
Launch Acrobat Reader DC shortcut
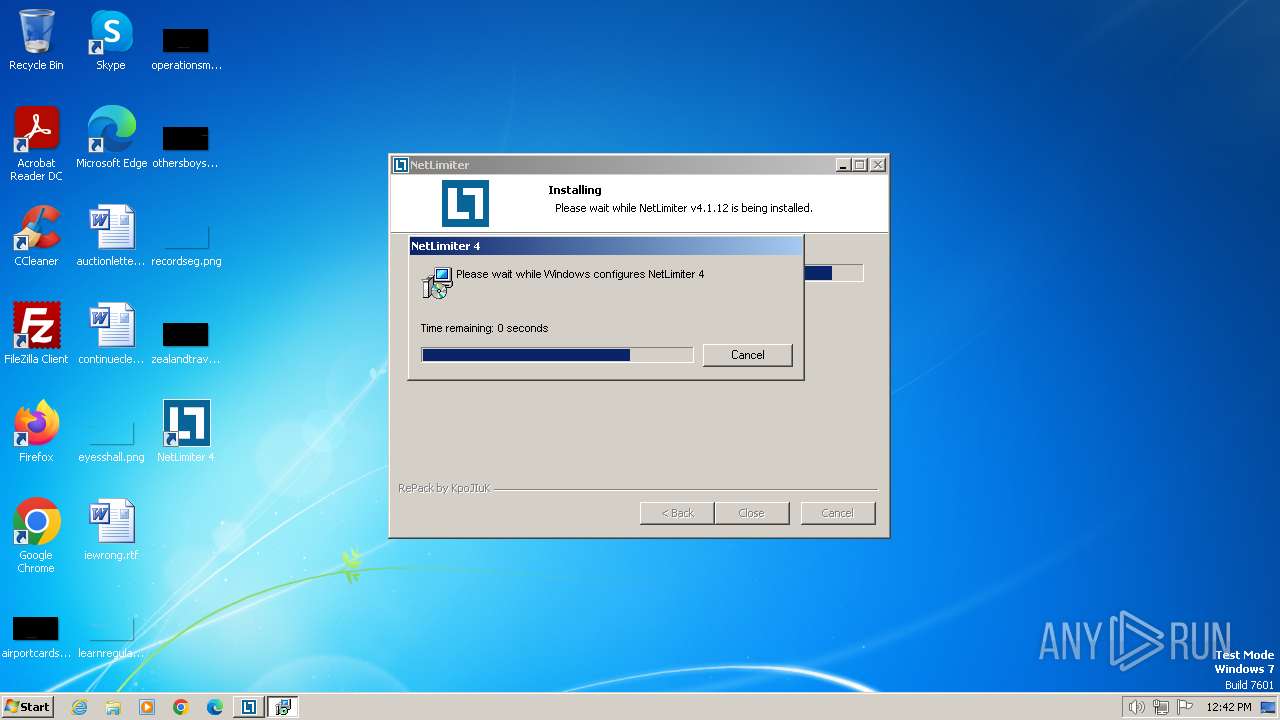pyautogui.click(x=36, y=145)
